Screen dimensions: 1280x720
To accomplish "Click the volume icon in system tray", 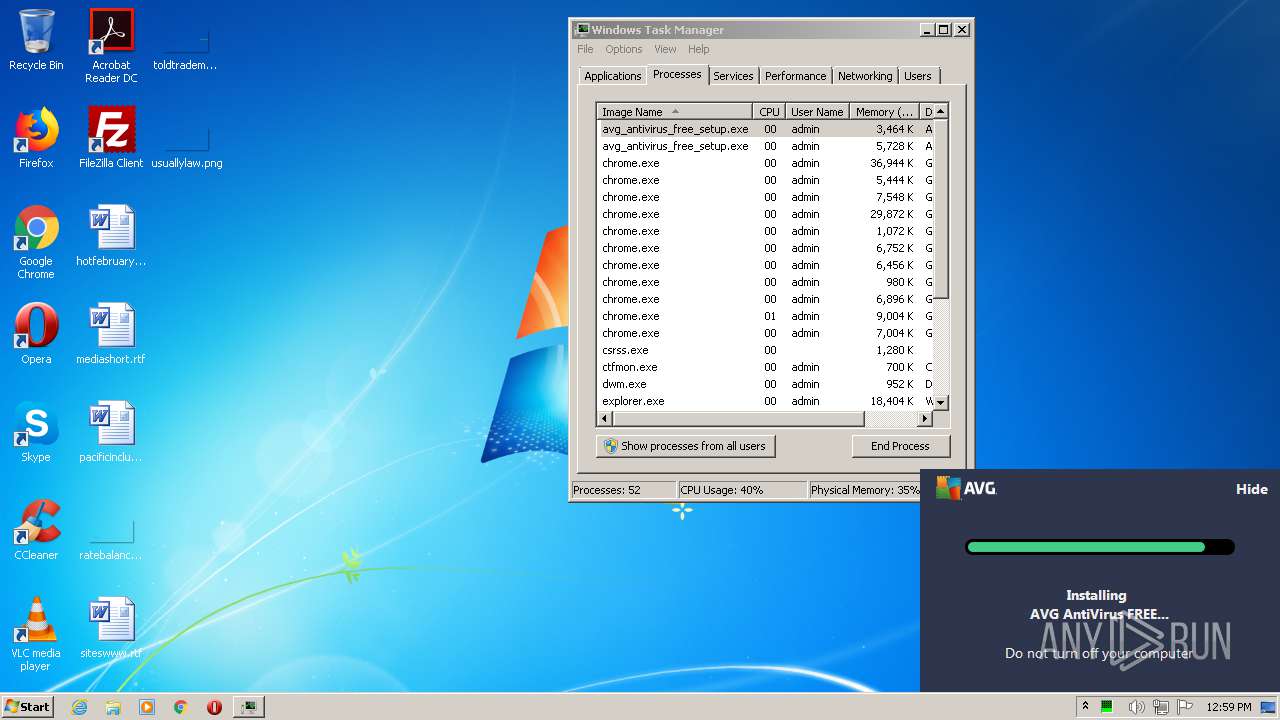I will pyautogui.click(x=1137, y=707).
